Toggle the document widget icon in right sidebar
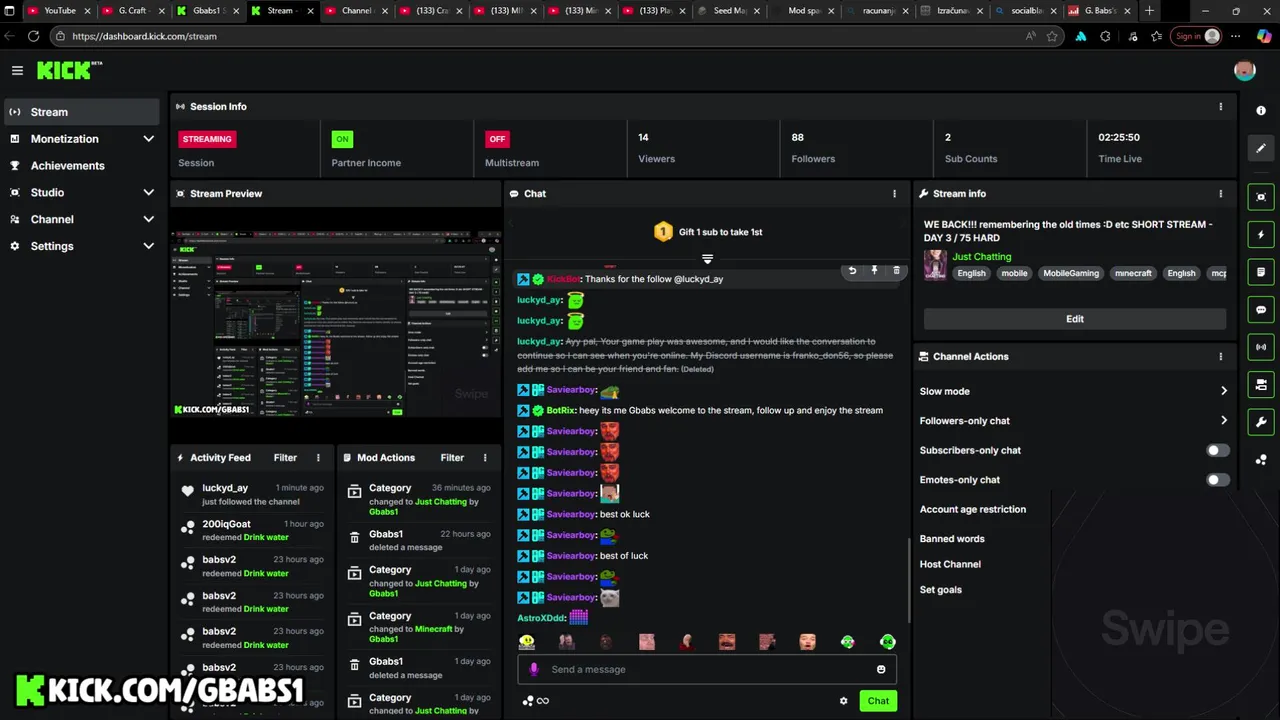 point(1260,272)
